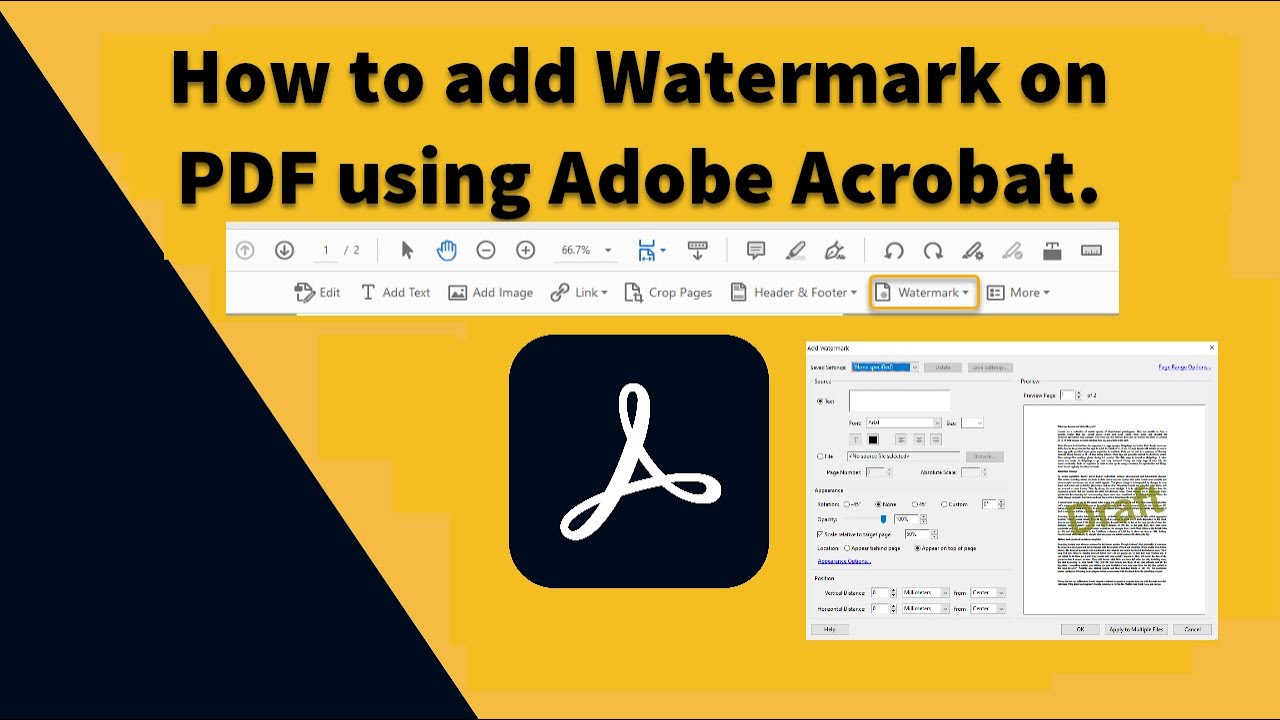
Task: Open the font Size dropdown
Action: tap(973, 423)
